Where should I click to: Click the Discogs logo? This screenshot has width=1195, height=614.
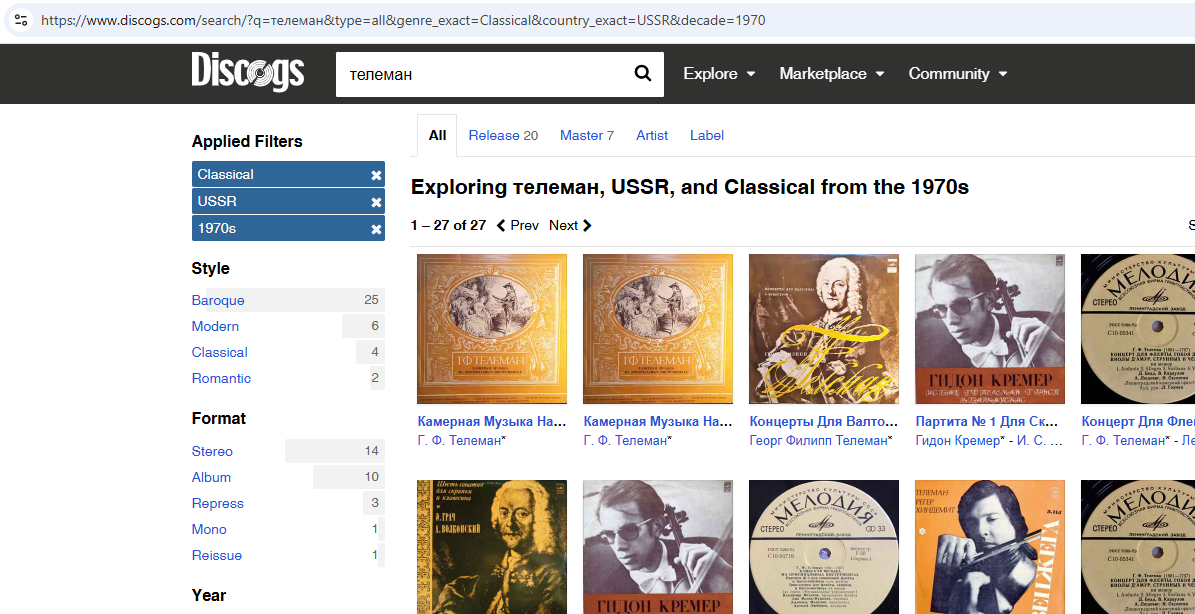[247, 73]
